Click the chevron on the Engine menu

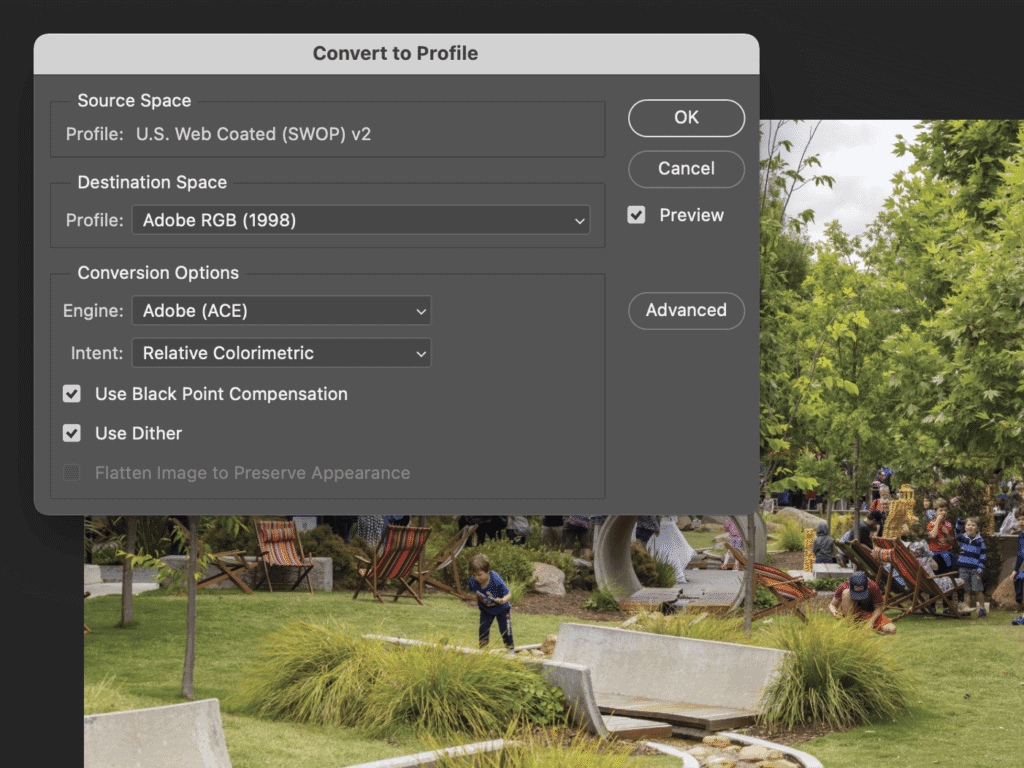pos(420,311)
